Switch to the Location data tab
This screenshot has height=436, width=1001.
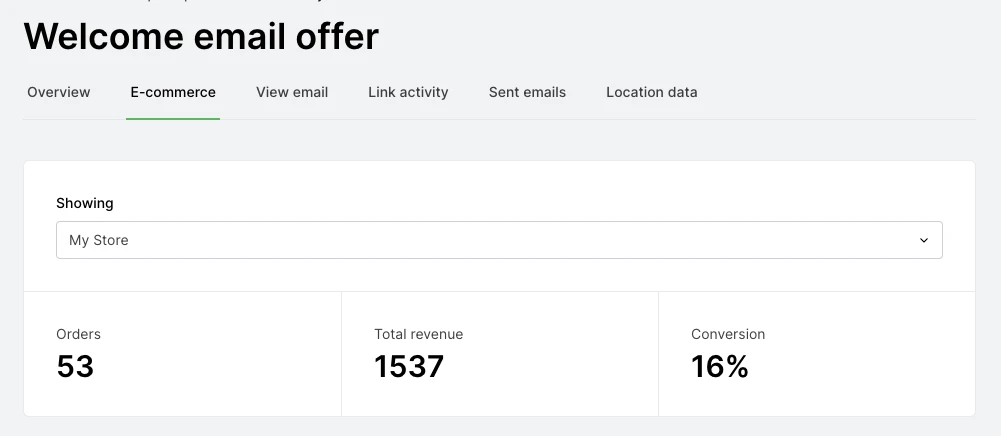tap(651, 92)
